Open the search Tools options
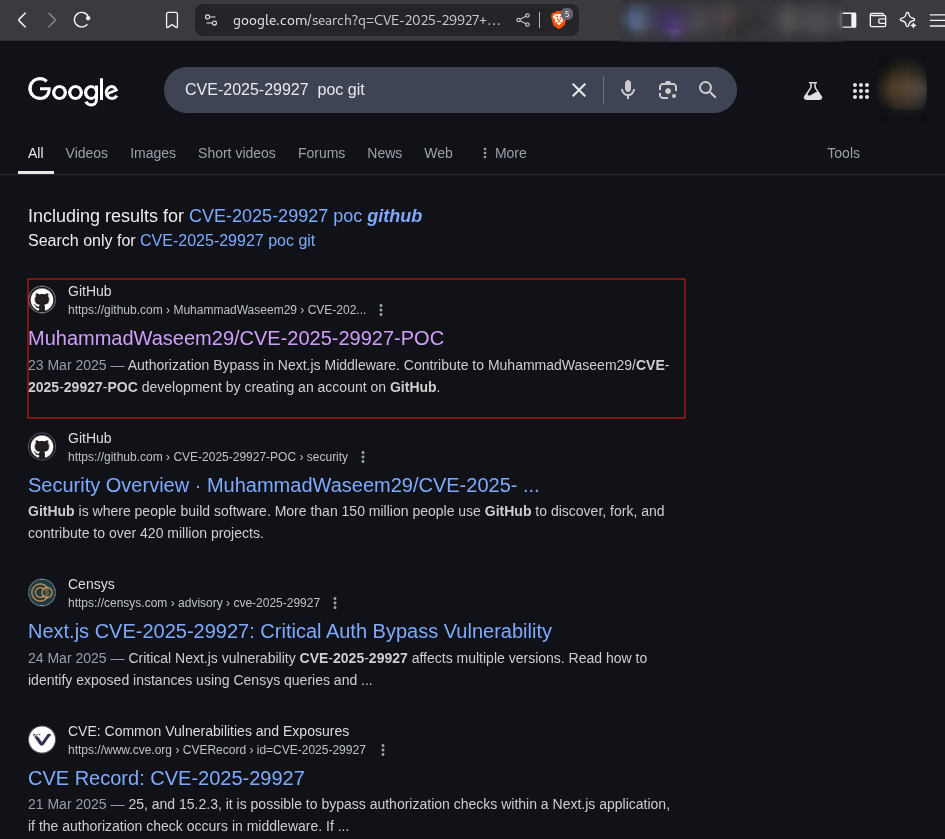The image size is (945, 839). (843, 153)
